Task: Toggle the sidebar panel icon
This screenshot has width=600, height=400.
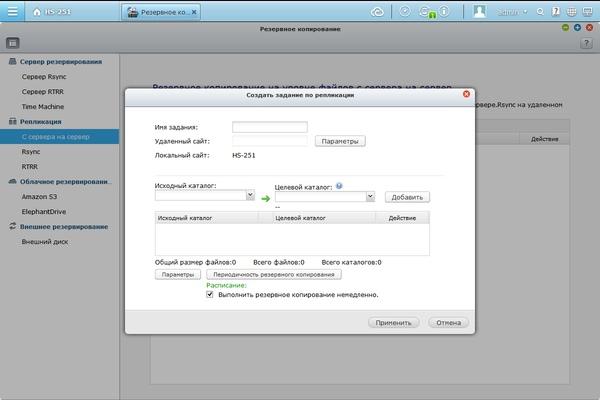Action: (13, 43)
